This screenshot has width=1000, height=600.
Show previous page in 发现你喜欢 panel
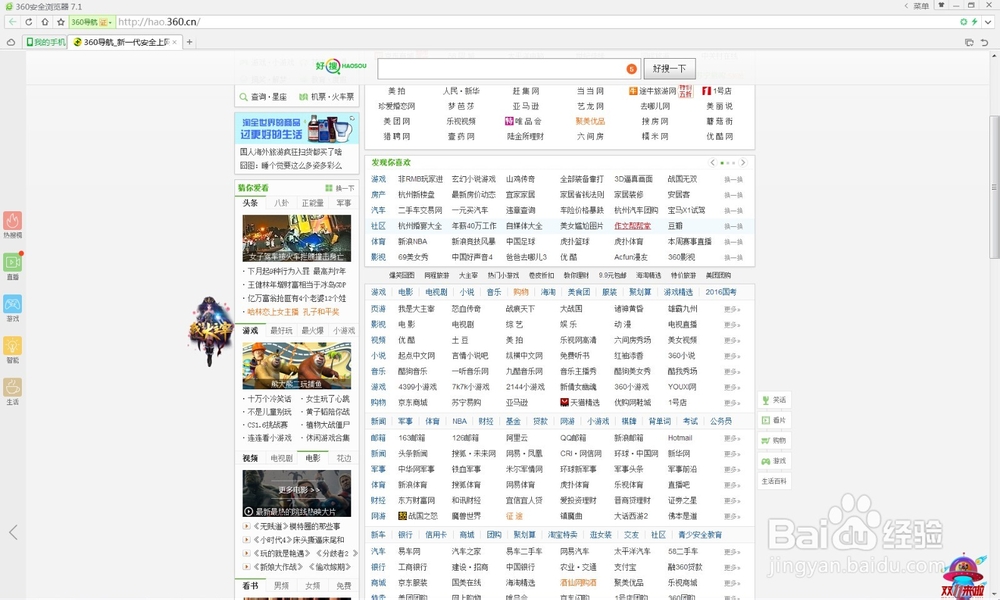(x=713, y=163)
